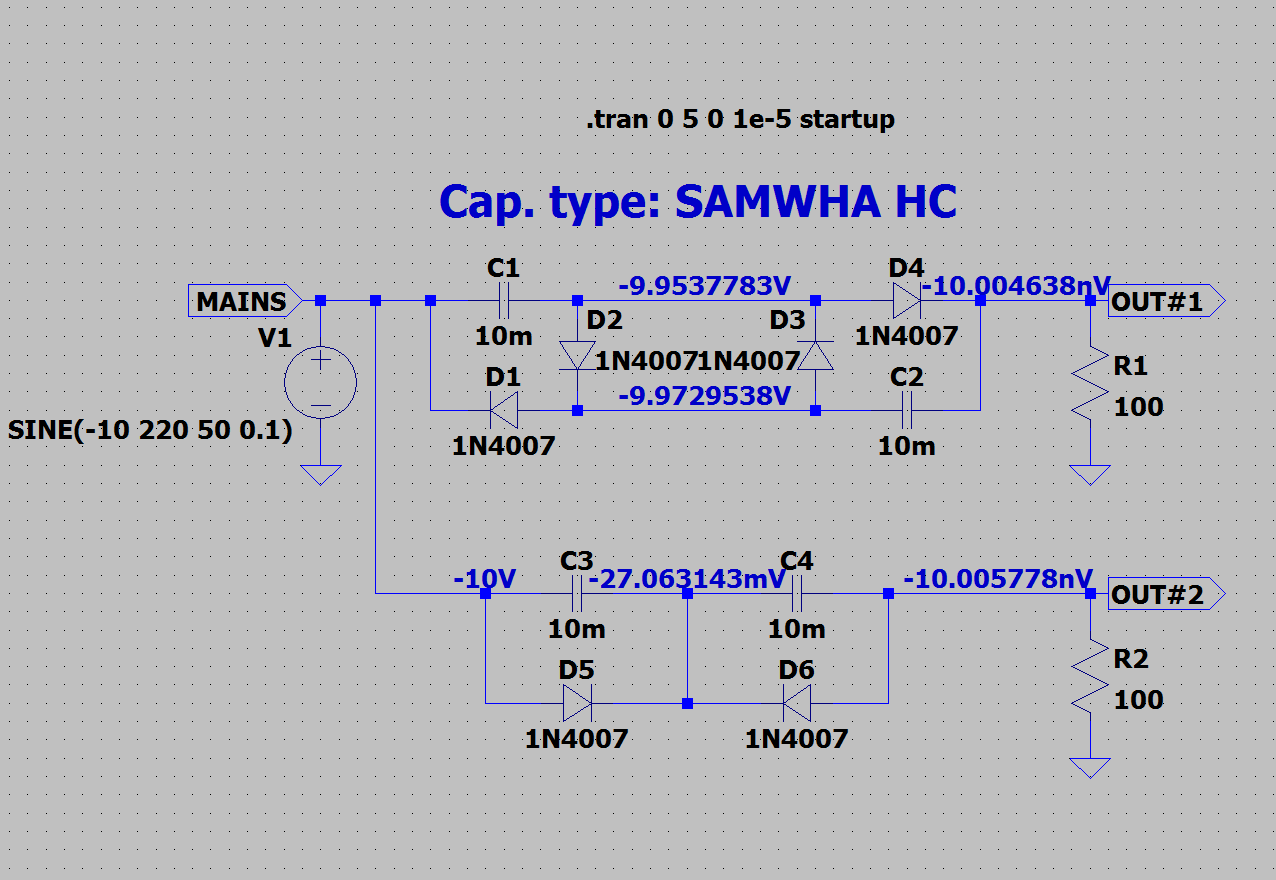Select the OUT#1 output port label
The width and height of the screenshot is (1276, 880).
(1165, 301)
